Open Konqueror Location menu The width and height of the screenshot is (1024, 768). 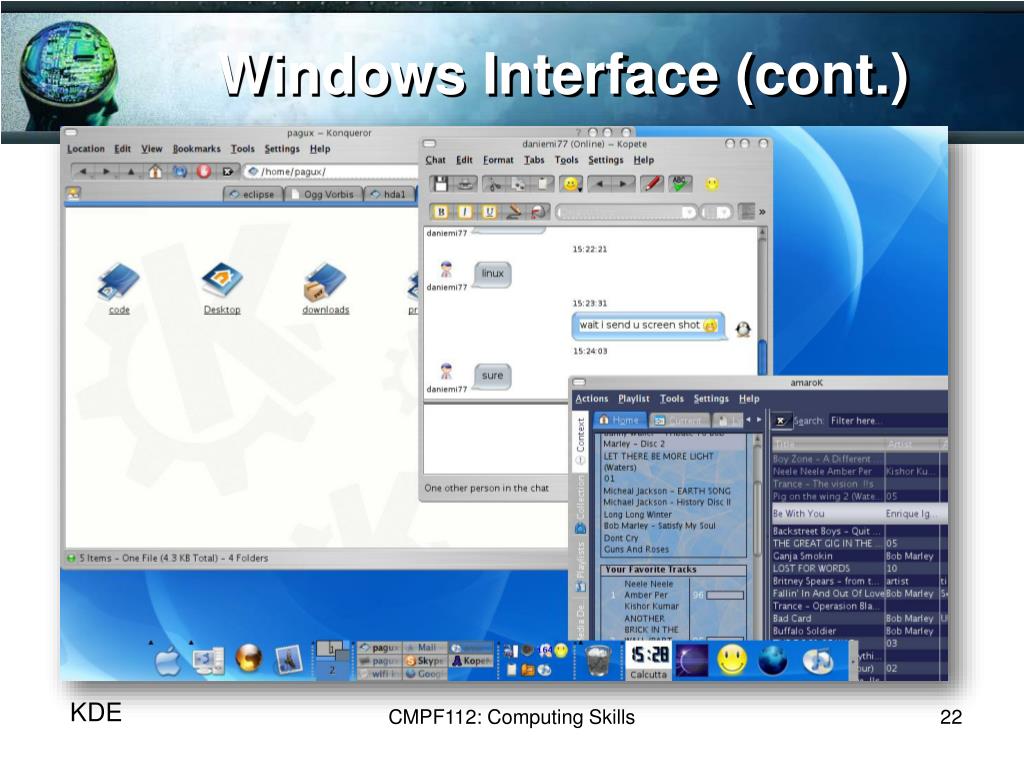(x=86, y=149)
